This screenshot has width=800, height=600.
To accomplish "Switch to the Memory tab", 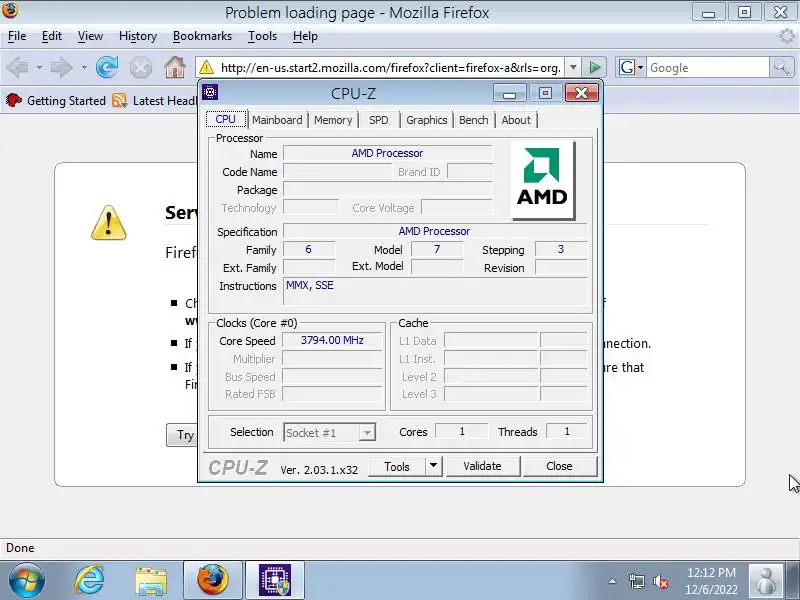I will pyautogui.click(x=333, y=120).
